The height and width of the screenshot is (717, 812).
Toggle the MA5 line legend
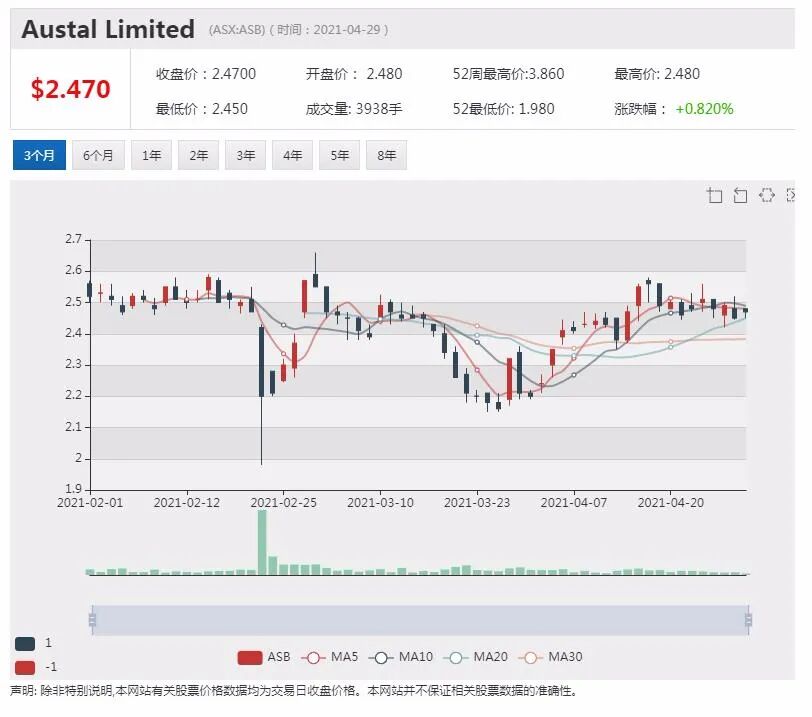(x=329, y=657)
